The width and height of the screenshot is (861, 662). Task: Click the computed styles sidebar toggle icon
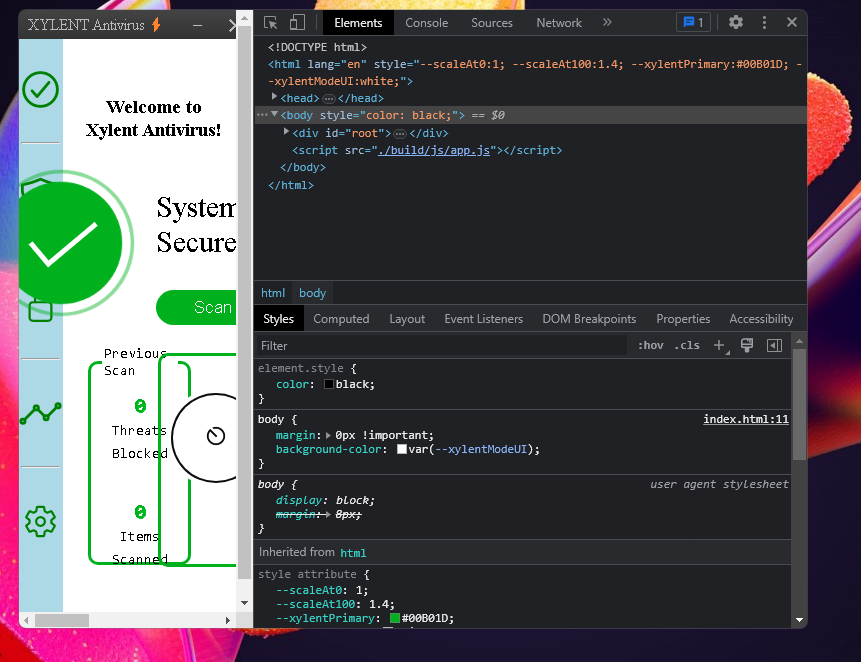tap(773, 345)
